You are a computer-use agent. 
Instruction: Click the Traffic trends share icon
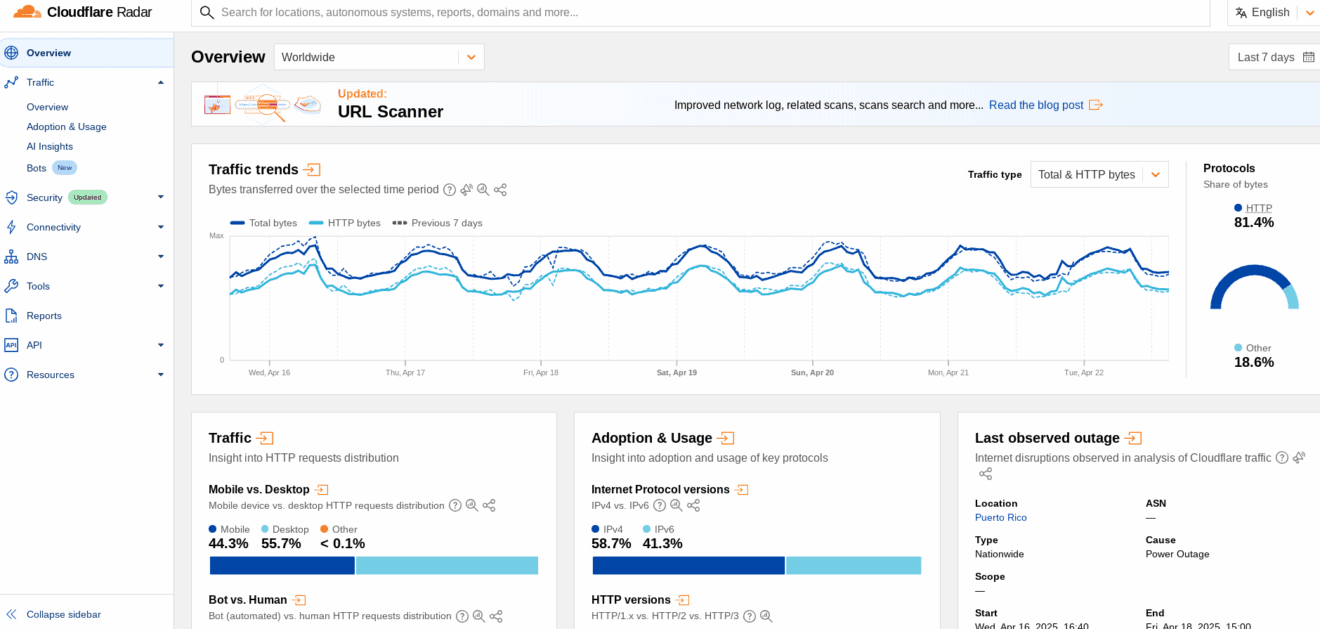(500, 190)
